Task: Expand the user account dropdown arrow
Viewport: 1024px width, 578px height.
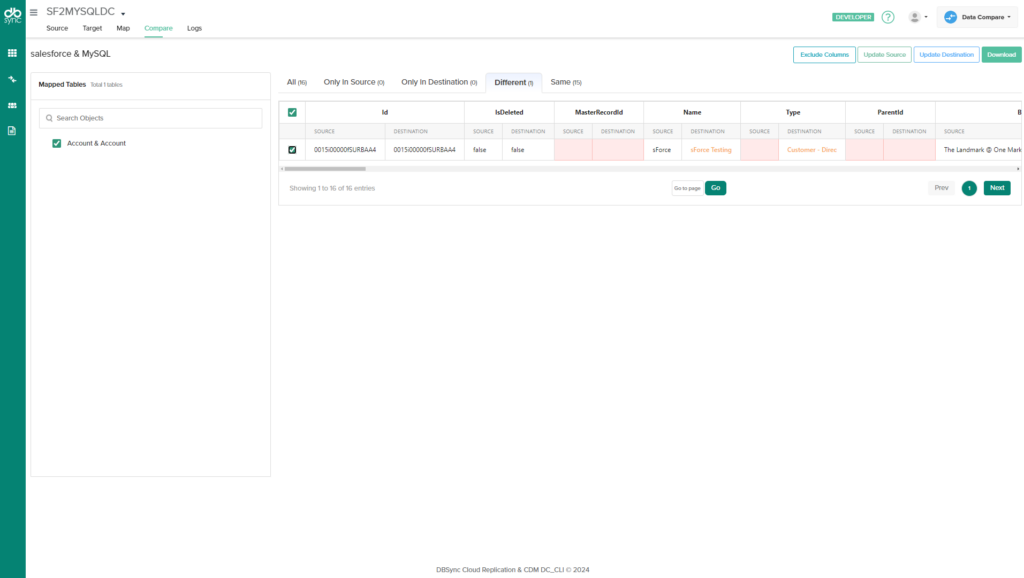Action: [925, 17]
